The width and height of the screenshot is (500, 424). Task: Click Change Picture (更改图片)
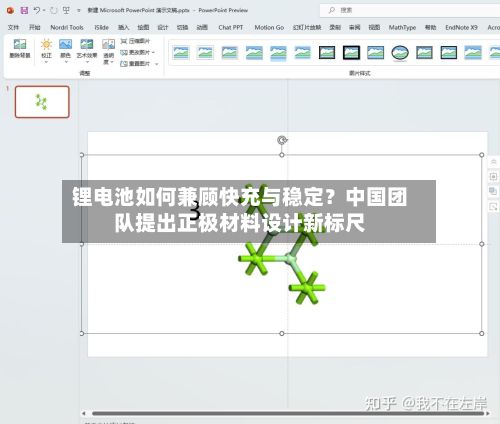(135, 52)
